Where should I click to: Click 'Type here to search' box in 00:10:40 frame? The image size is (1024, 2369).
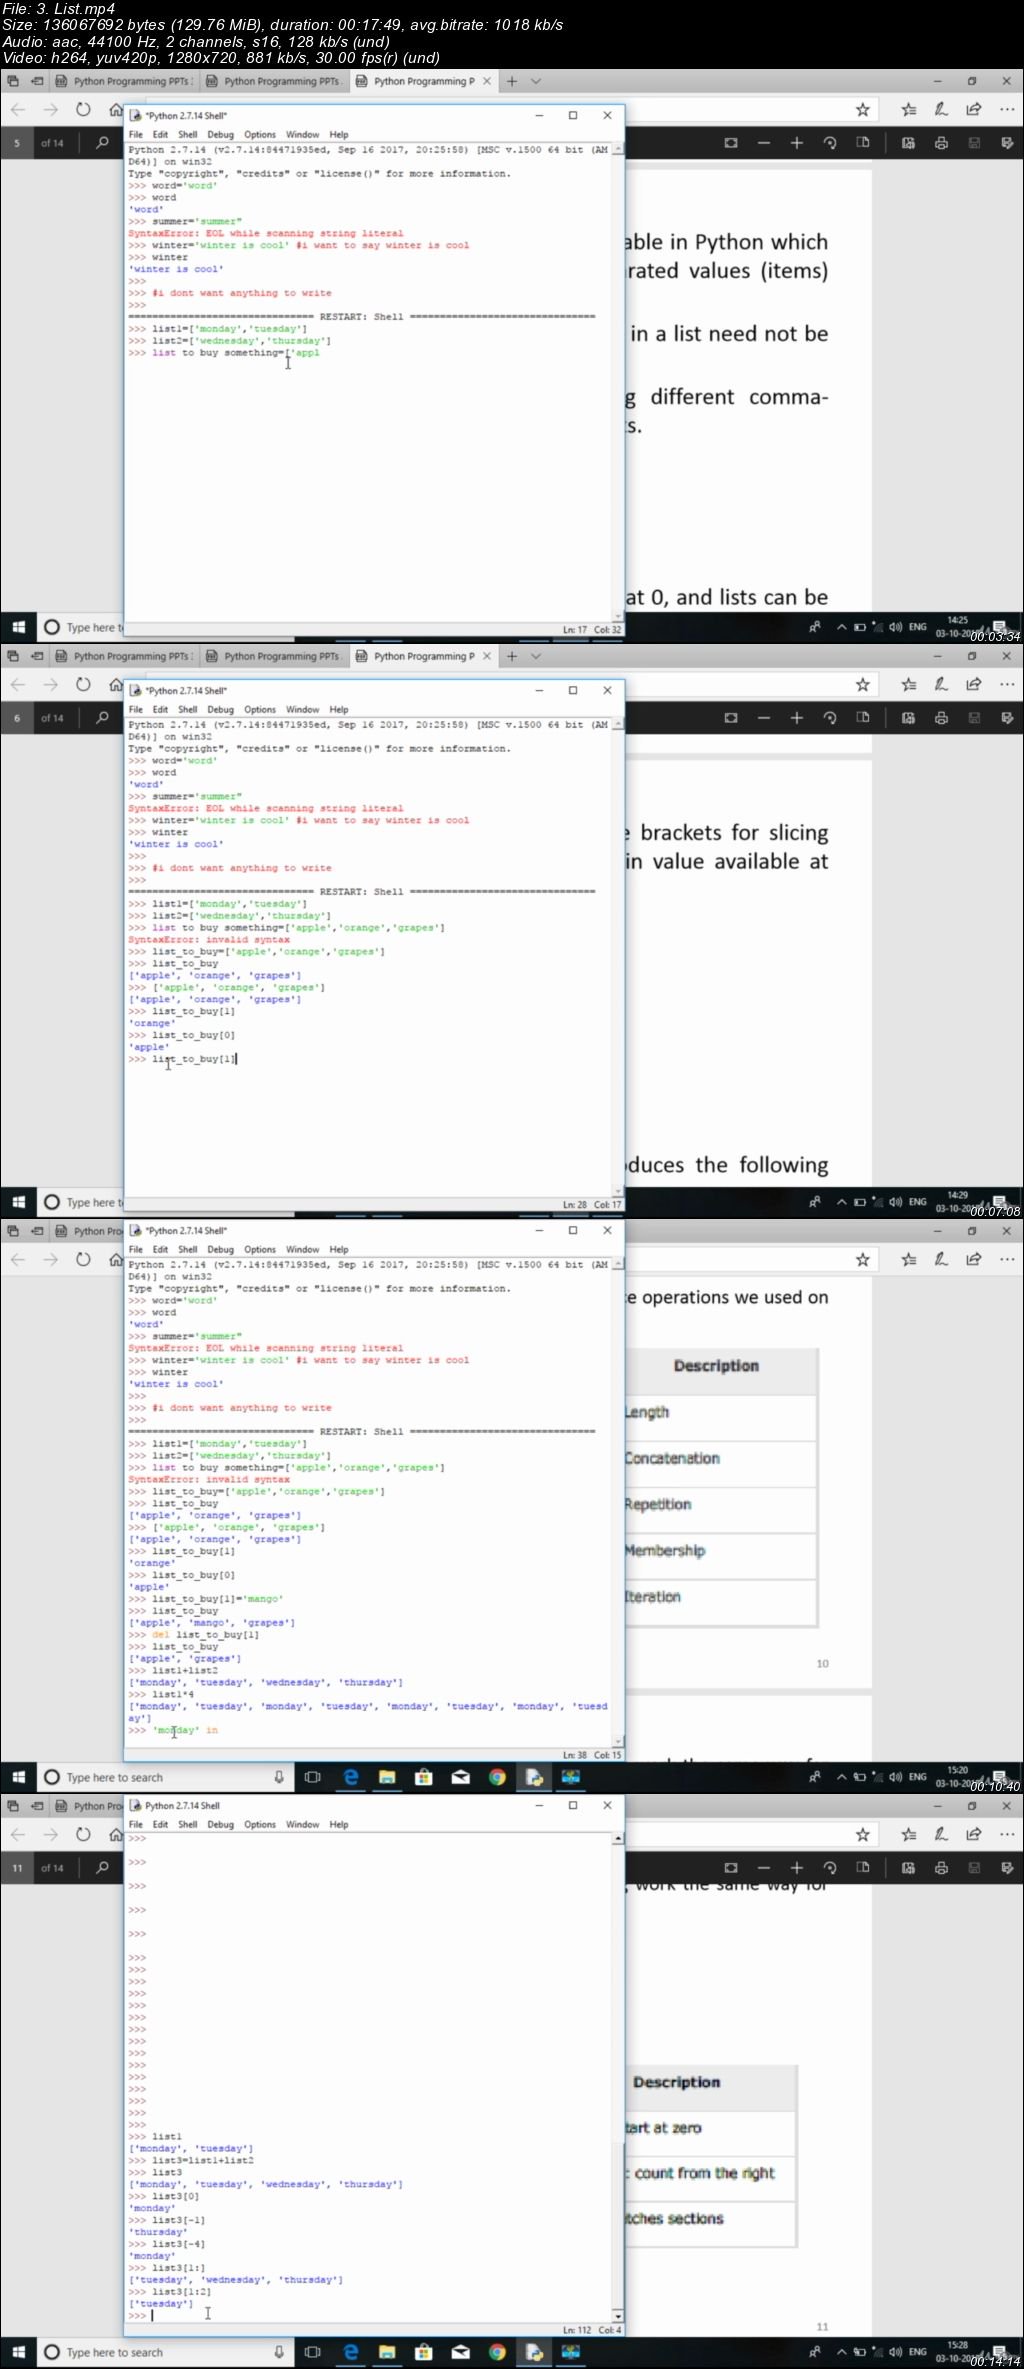coord(166,1777)
